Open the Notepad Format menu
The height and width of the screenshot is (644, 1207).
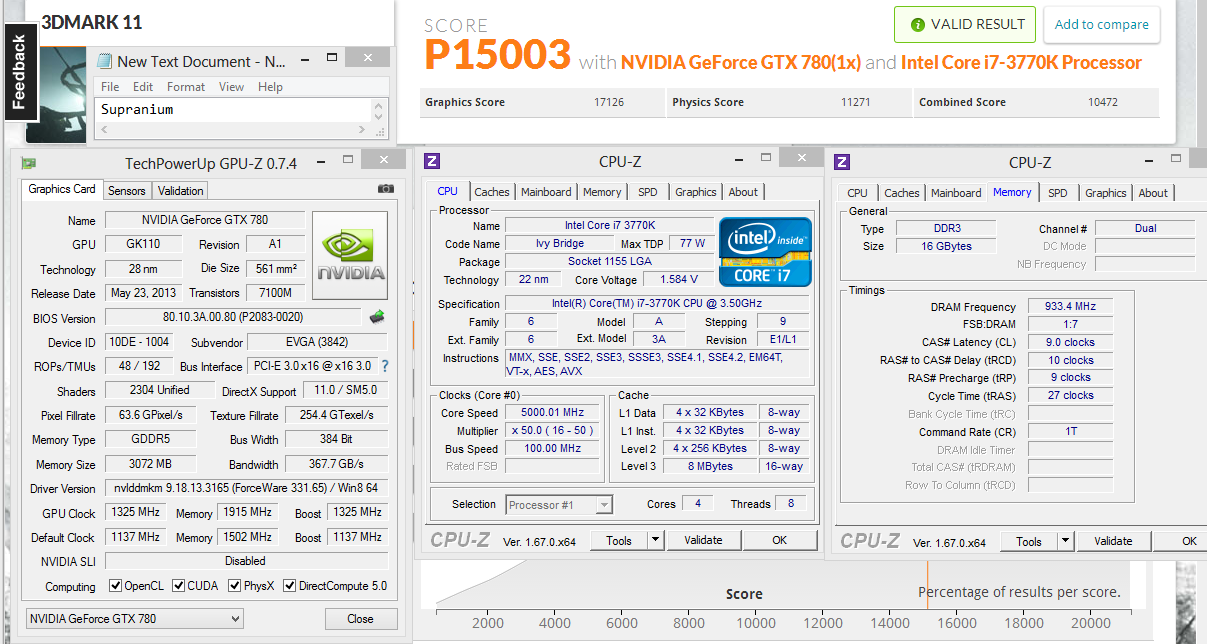pyautogui.click(x=186, y=87)
